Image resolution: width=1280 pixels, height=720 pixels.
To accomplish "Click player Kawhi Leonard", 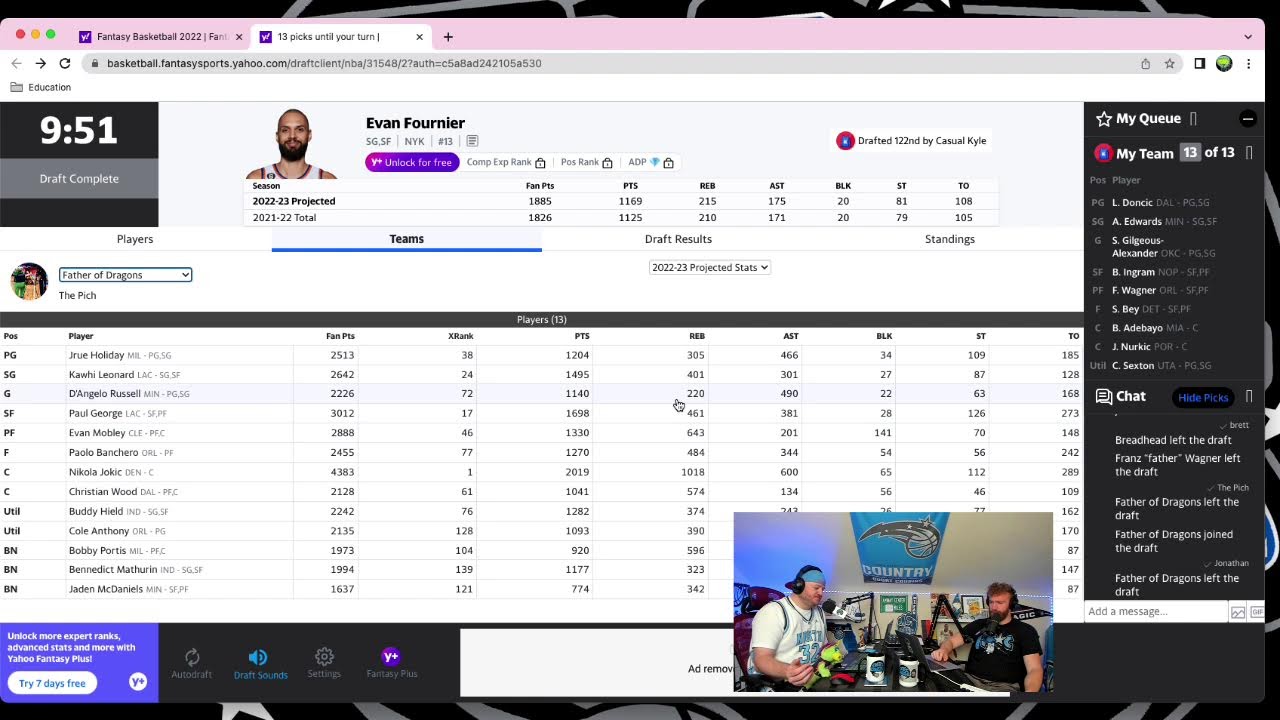I will pos(101,375).
